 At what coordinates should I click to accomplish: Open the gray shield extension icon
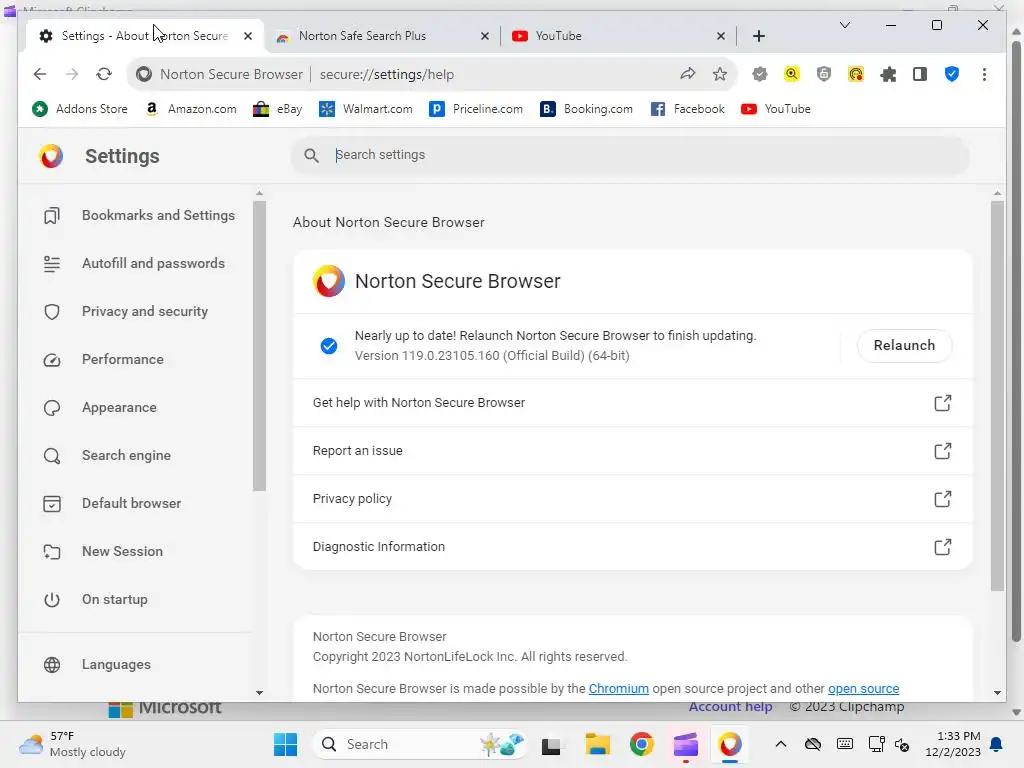click(x=824, y=74)
